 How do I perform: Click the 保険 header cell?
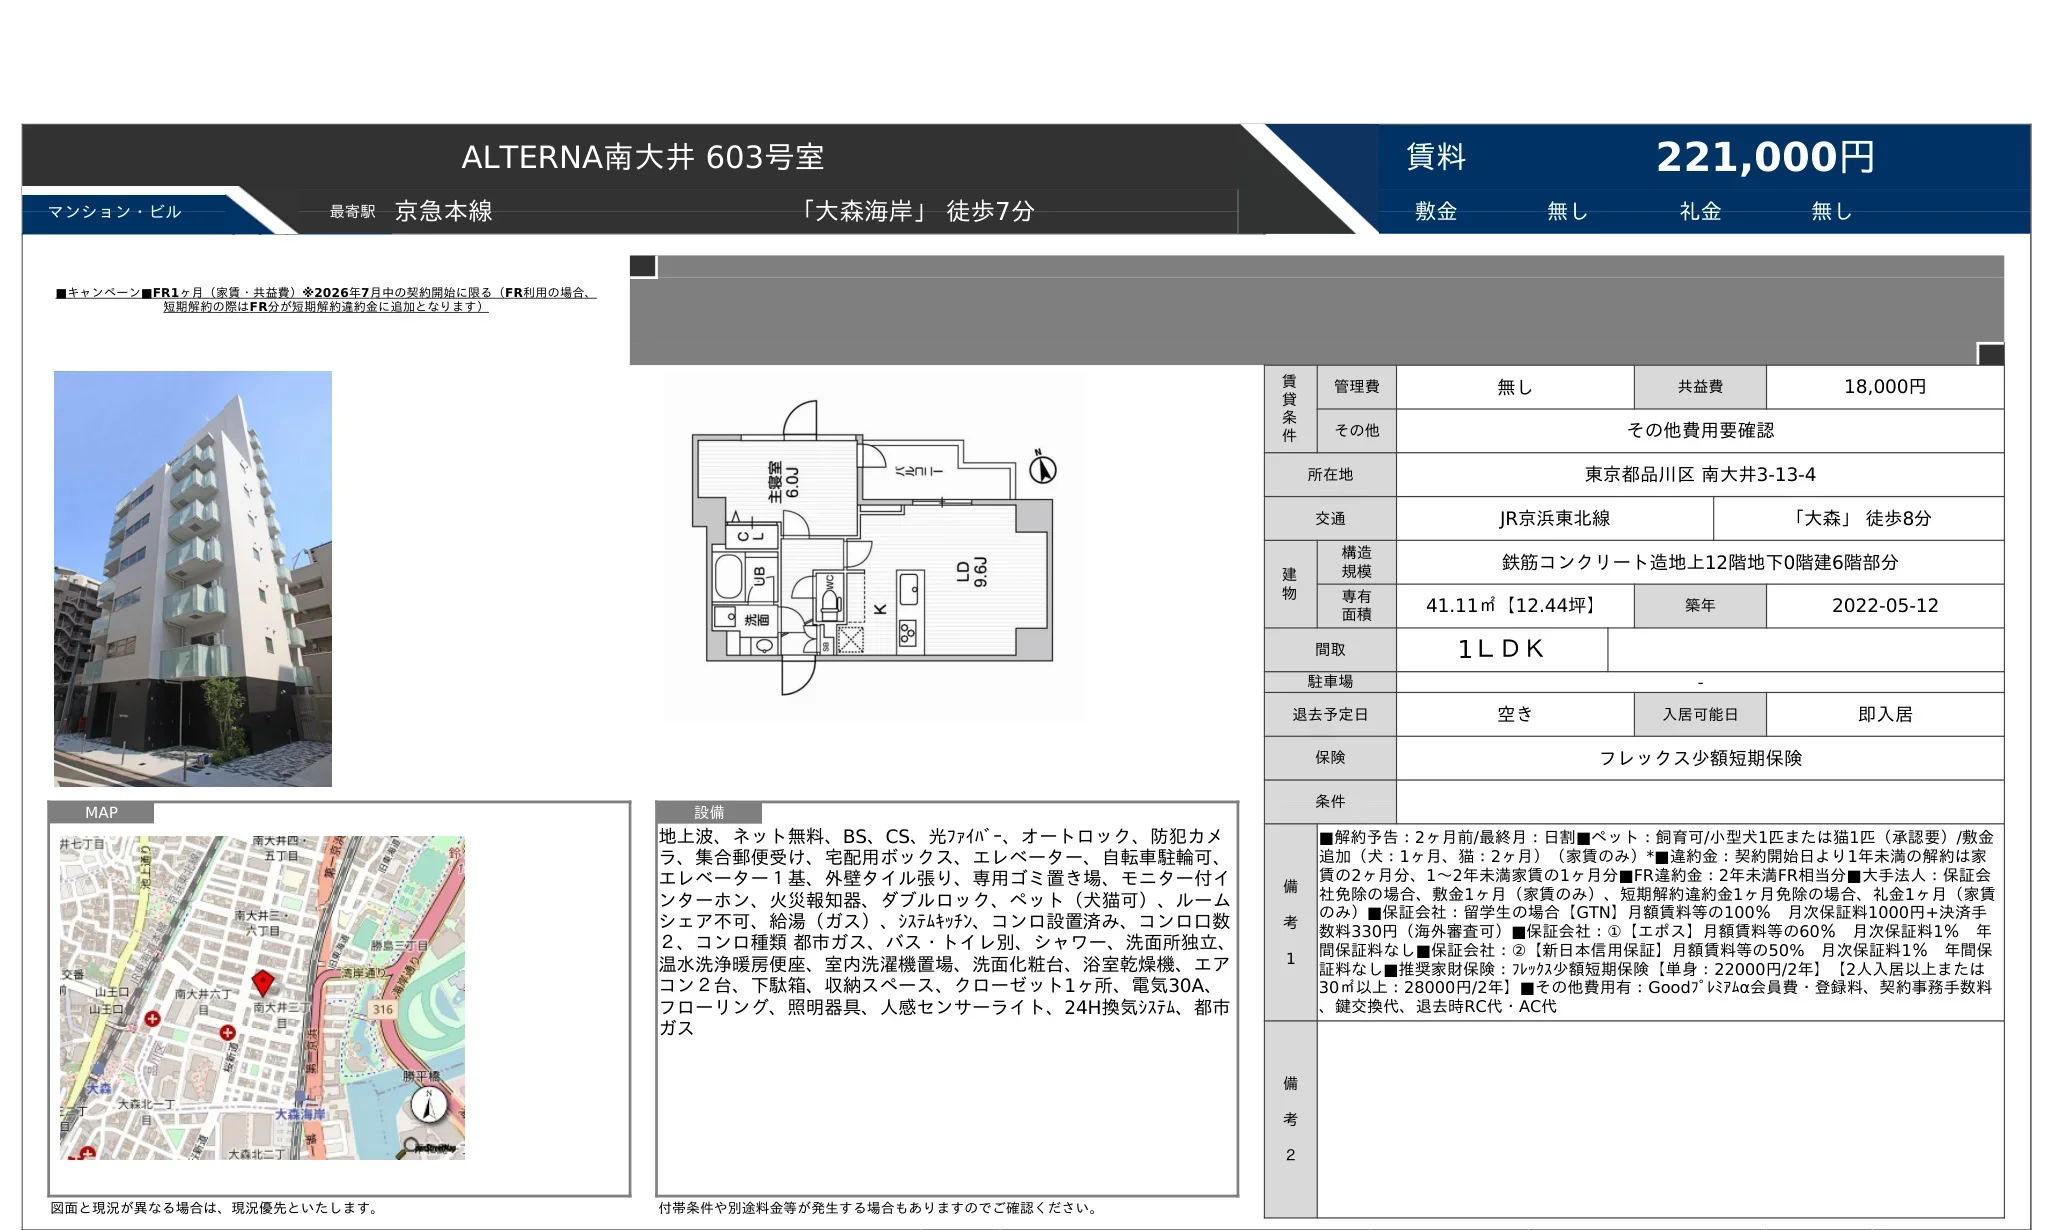pyautogui.click(x=1330, y=758)
